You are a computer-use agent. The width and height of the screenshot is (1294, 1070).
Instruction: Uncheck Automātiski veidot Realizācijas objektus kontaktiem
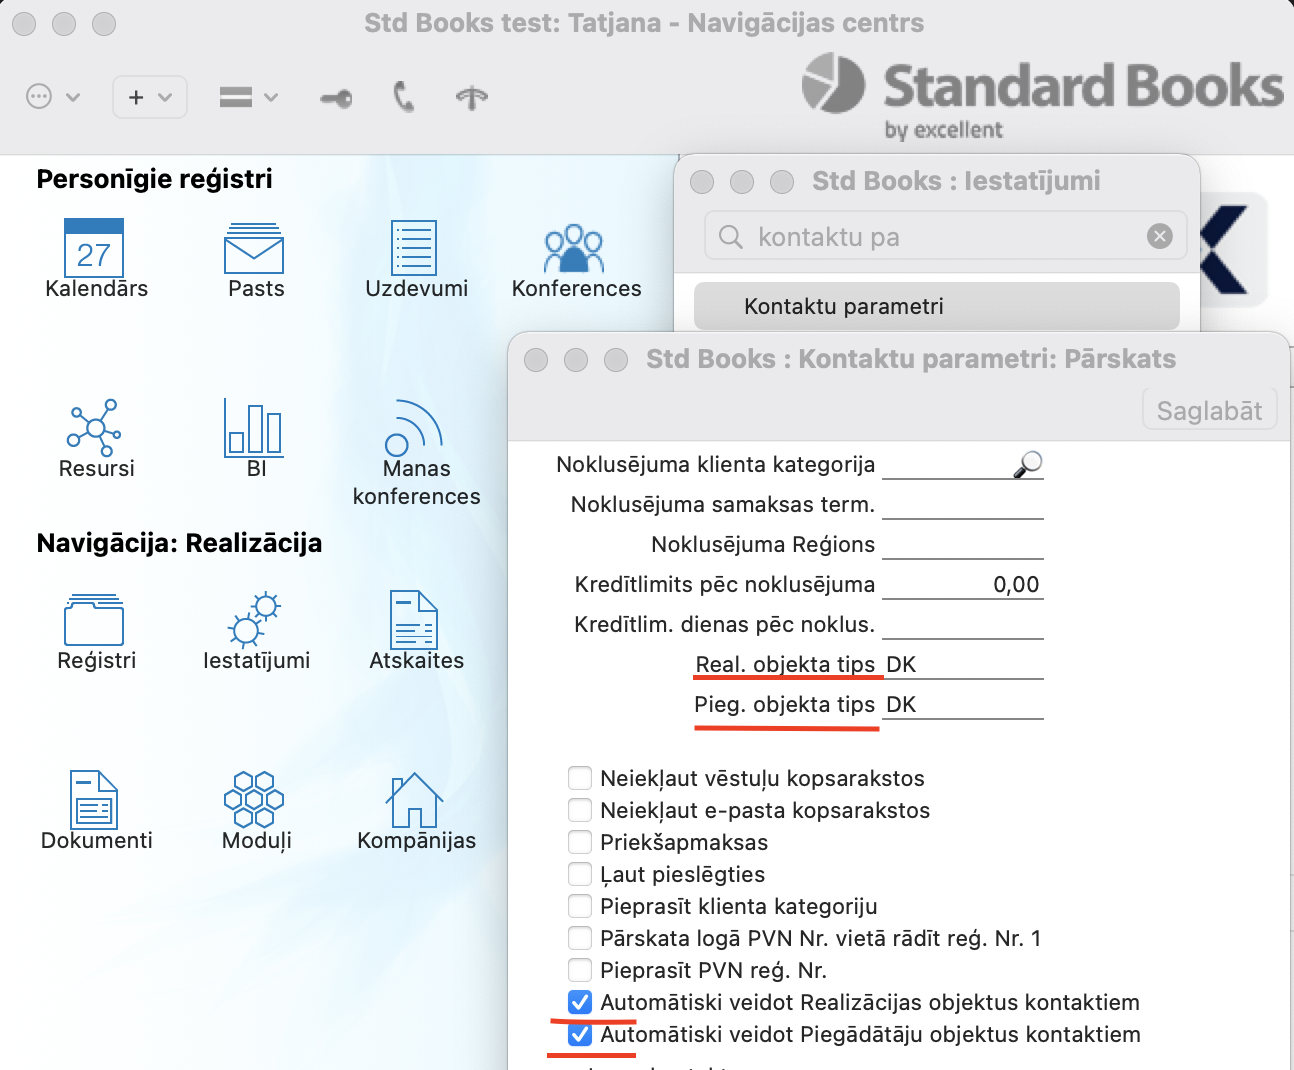coord(580,1002)
